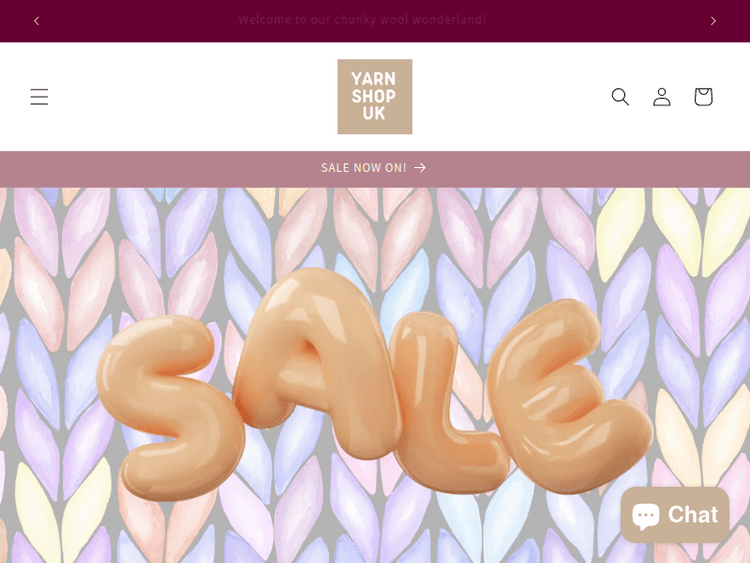Open the search magnifier icon
This screenshot has width=750, height=563.
pos(620,97)
